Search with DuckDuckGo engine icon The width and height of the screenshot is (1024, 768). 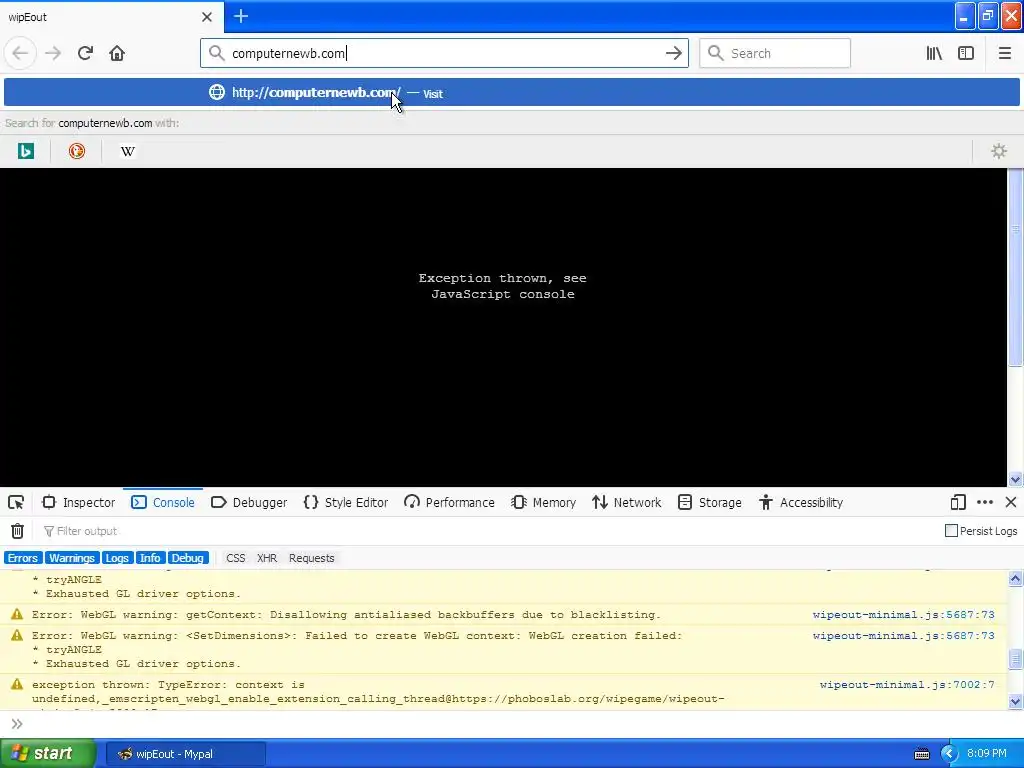(x=76, y=152)
